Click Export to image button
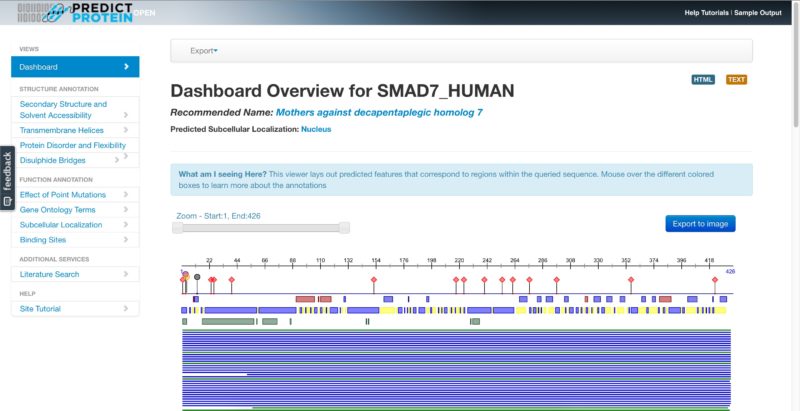The height and width of the screenshot is (411, 800). (x=700, y=223)
